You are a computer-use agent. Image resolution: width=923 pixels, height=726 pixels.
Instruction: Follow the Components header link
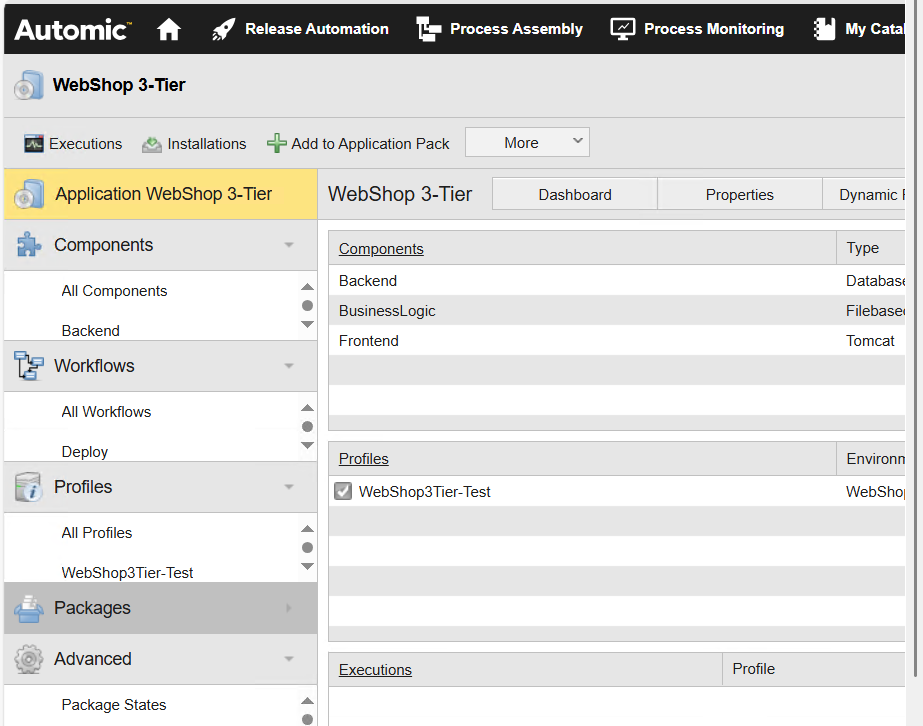[x=381, y=248]
